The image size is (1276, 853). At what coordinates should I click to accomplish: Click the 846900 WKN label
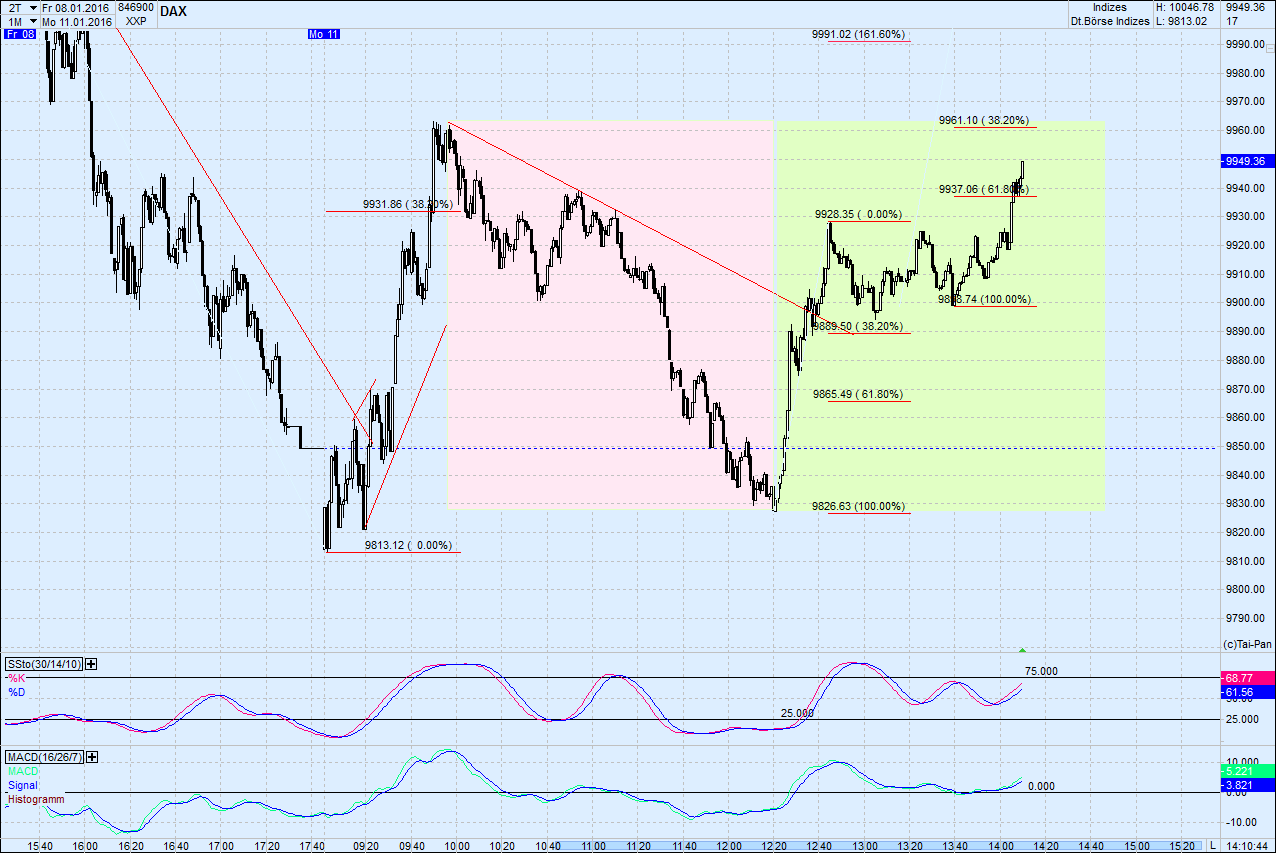click(x=134, y=6)
